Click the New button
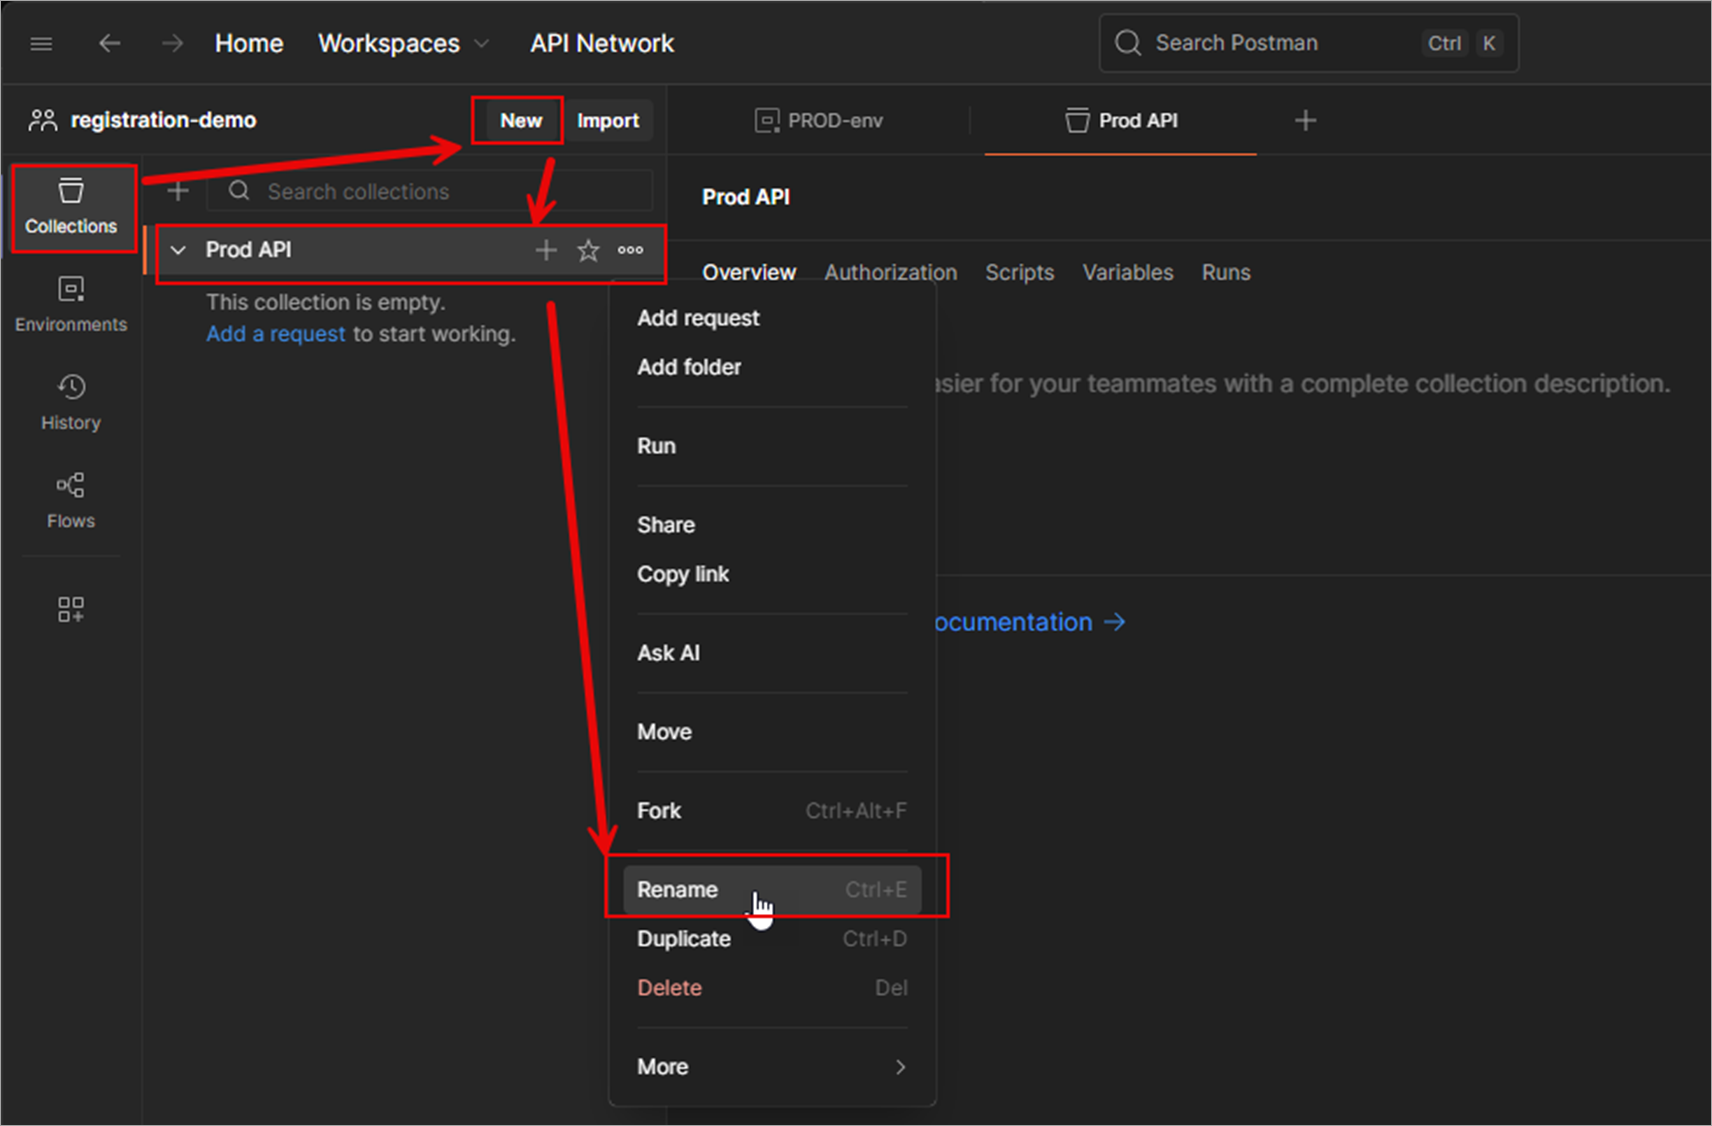Viewport: 1712px width, 1126px height. click(520, 120)
